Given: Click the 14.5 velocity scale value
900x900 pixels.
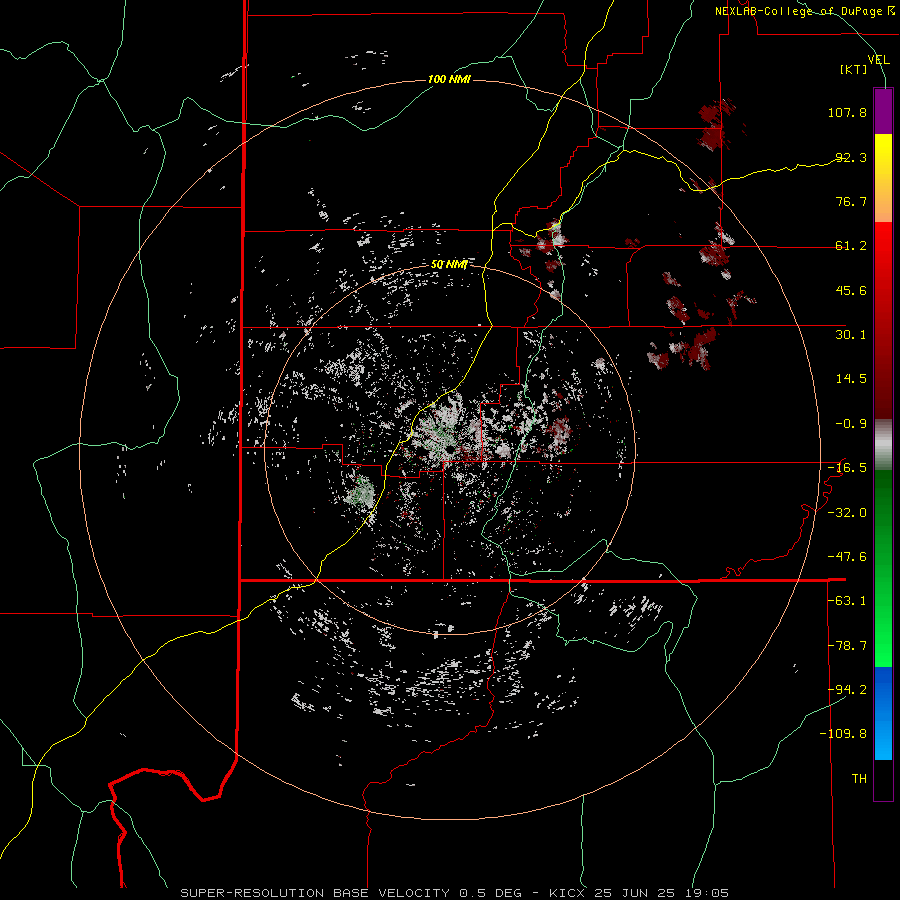Looking at the screenshot, I should point(851,379).
